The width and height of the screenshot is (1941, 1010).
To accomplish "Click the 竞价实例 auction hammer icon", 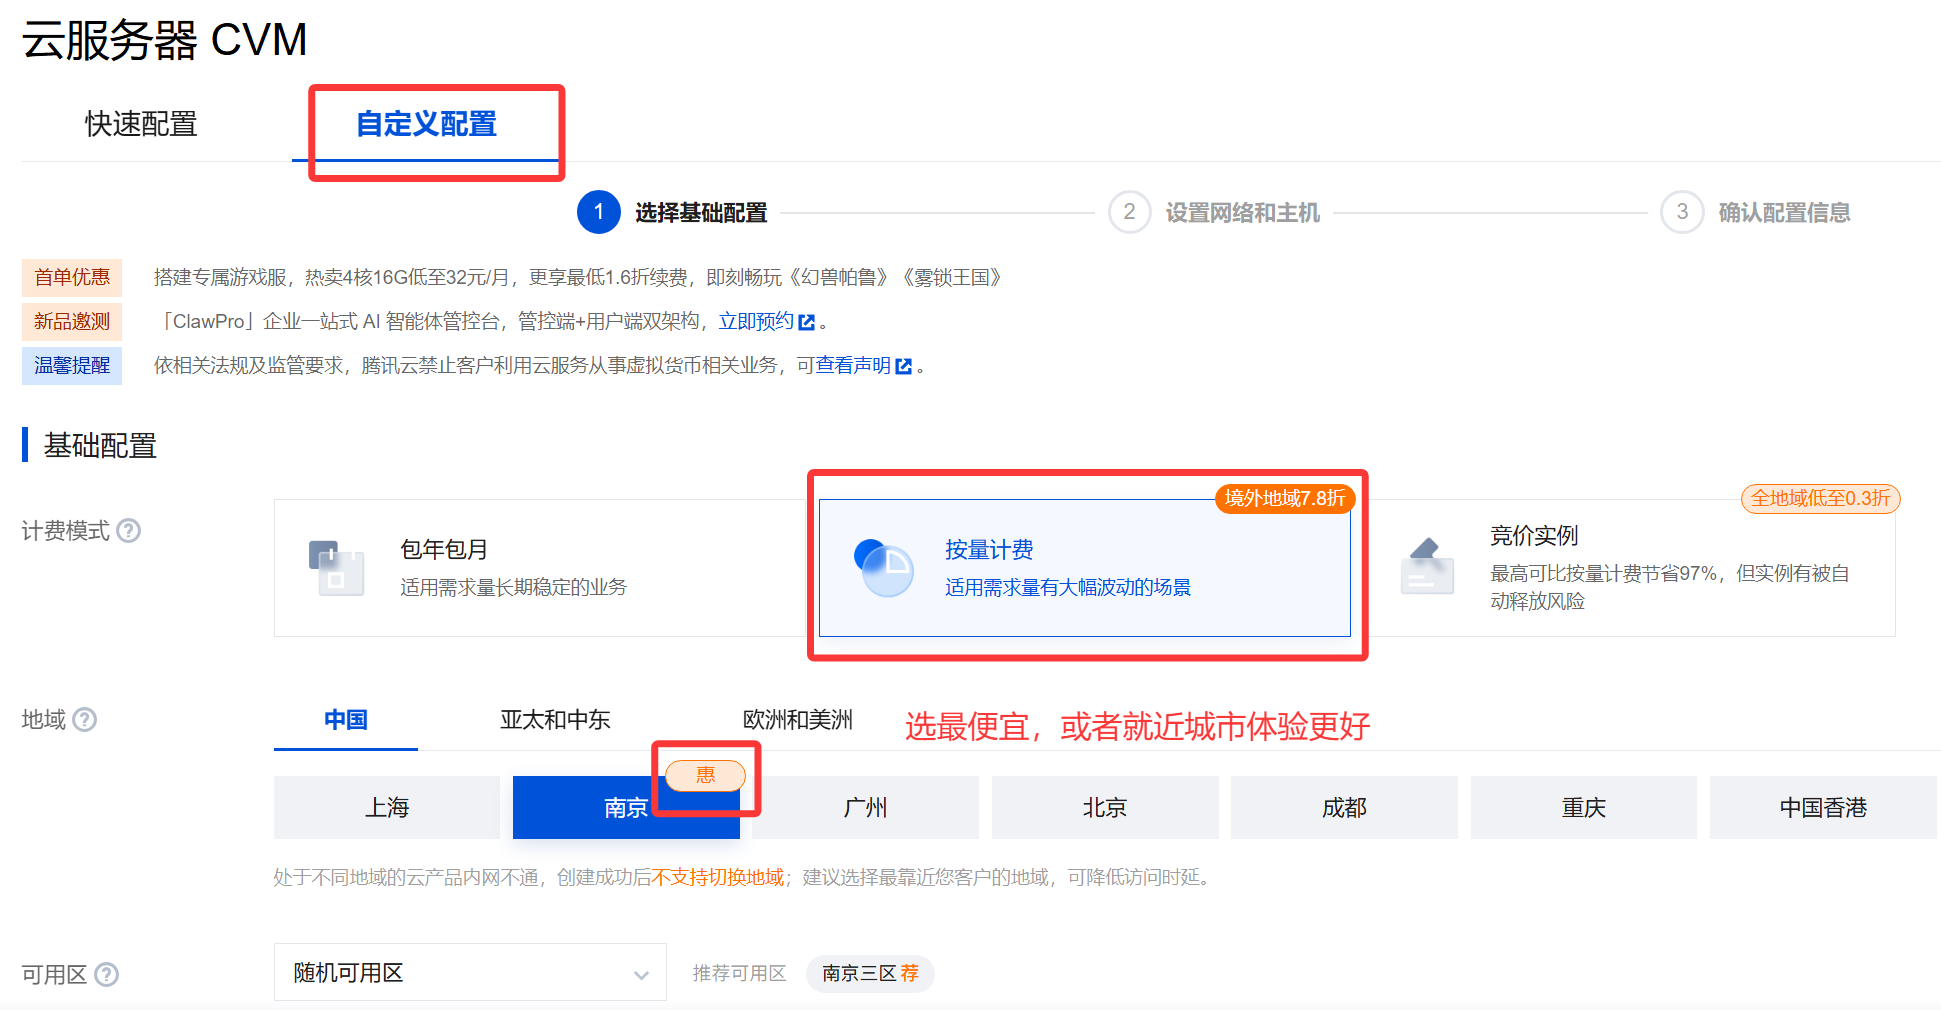I will (1427, 566).
